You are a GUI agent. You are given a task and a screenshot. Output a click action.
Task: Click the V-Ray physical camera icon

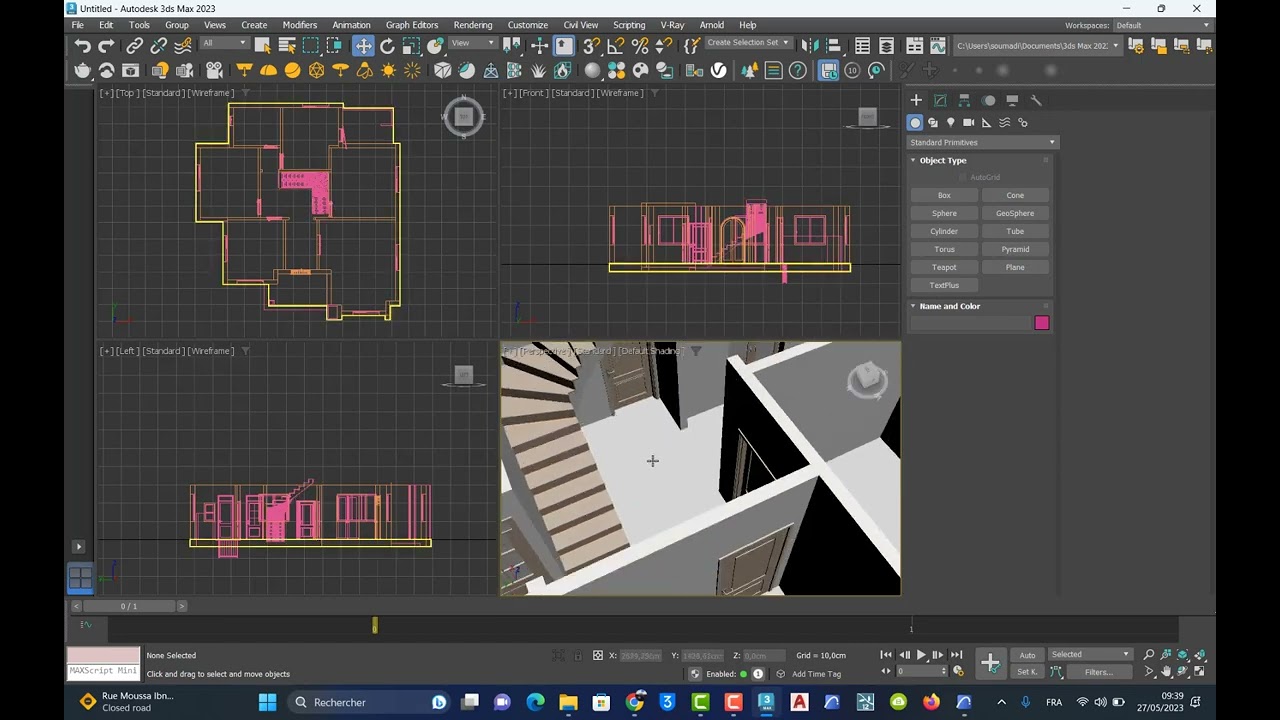pos(214,70)
